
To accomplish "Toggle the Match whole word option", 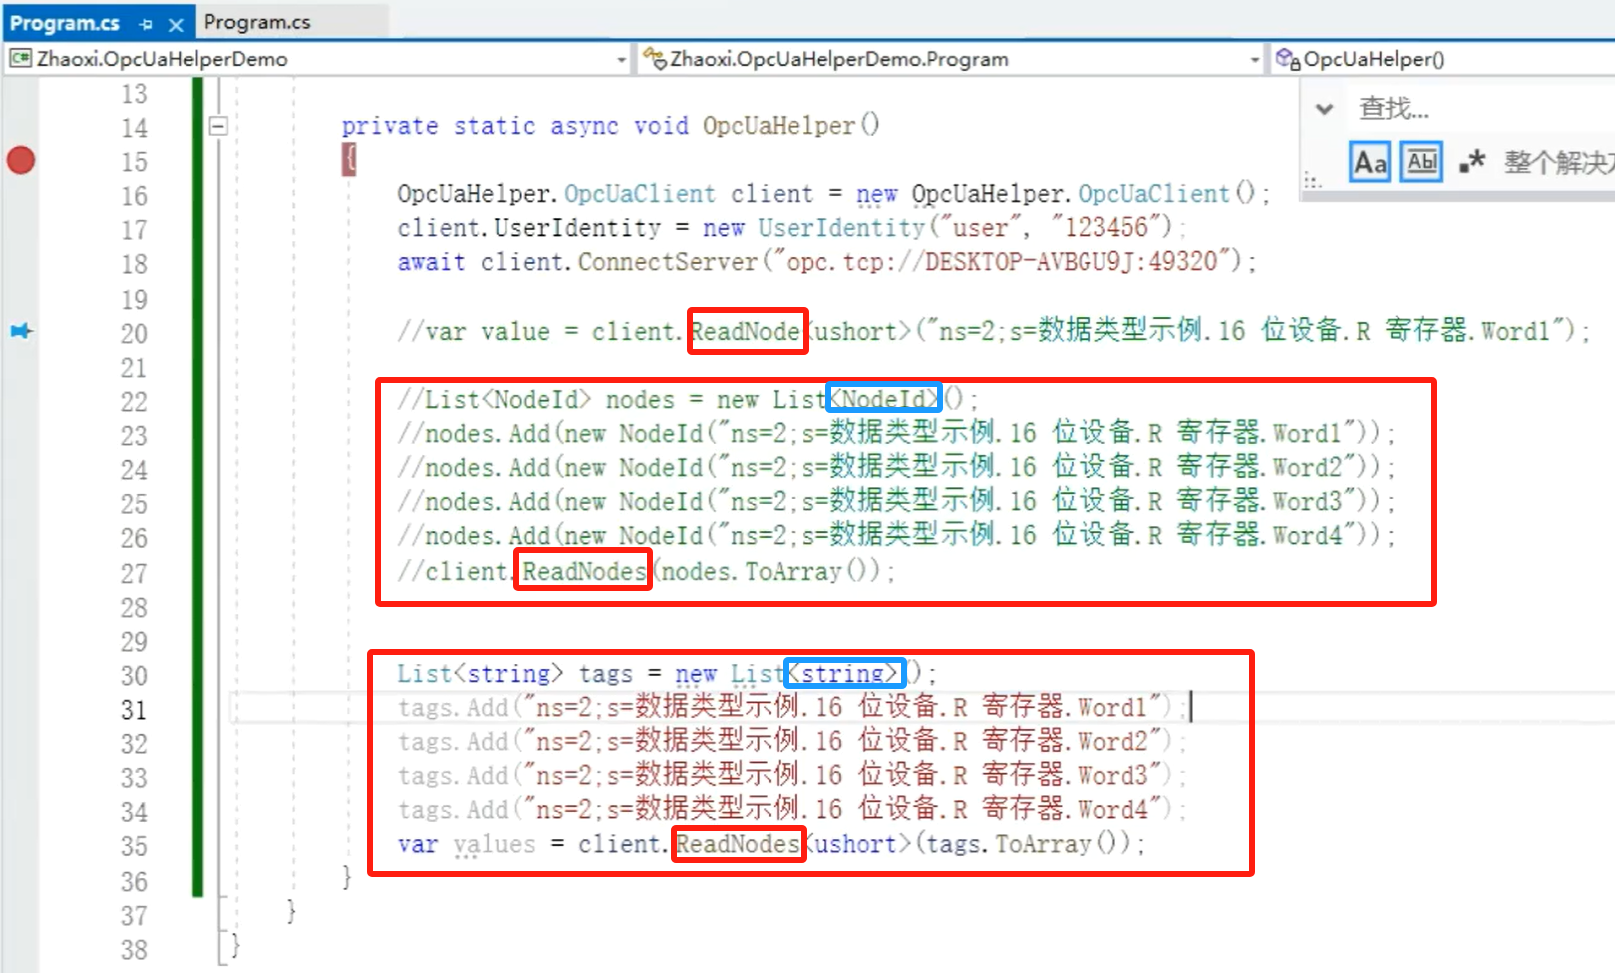I will tap(1421, 162).
